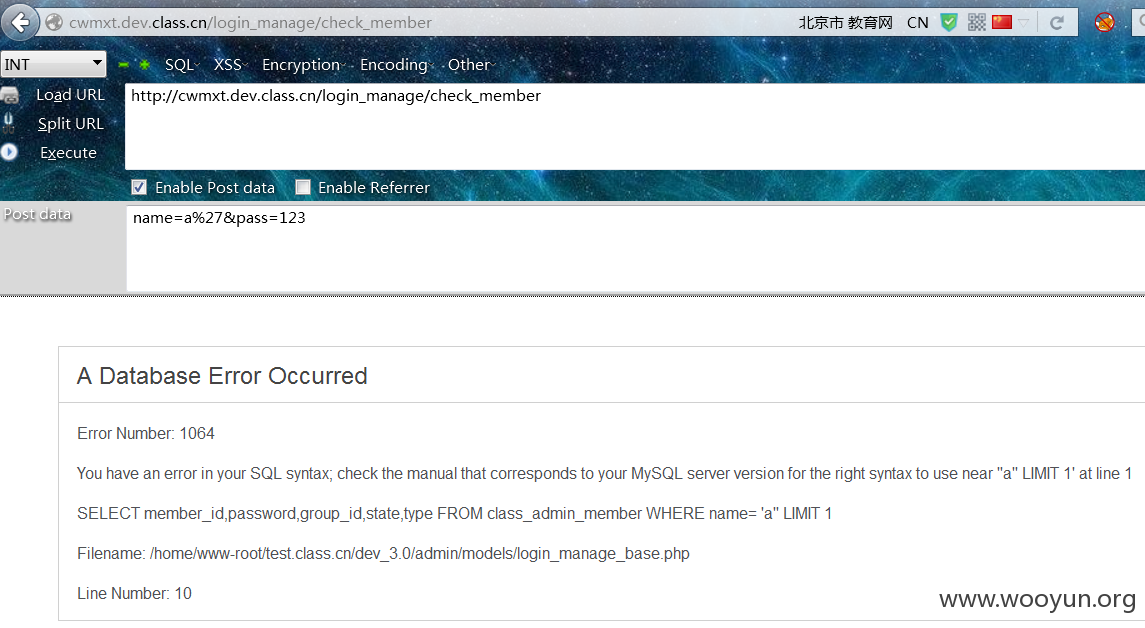Click the Post data text field

635,248
